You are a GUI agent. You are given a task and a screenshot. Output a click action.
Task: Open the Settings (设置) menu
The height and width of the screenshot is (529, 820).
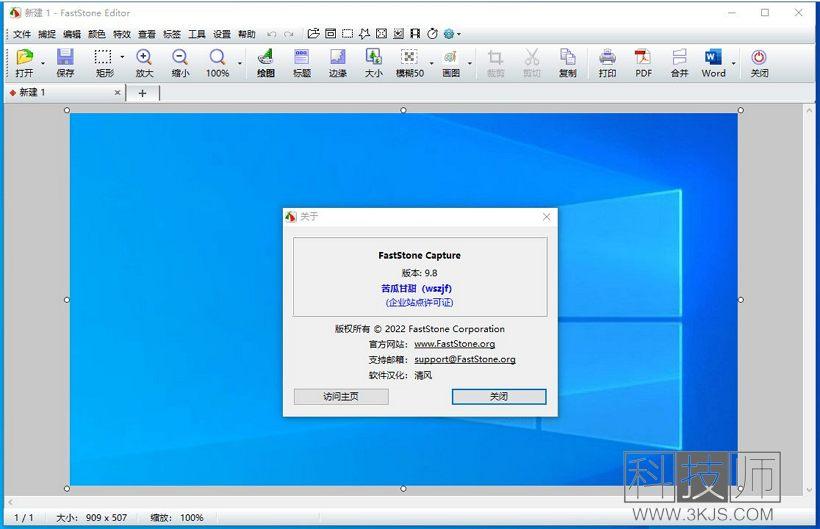point(222,34)
